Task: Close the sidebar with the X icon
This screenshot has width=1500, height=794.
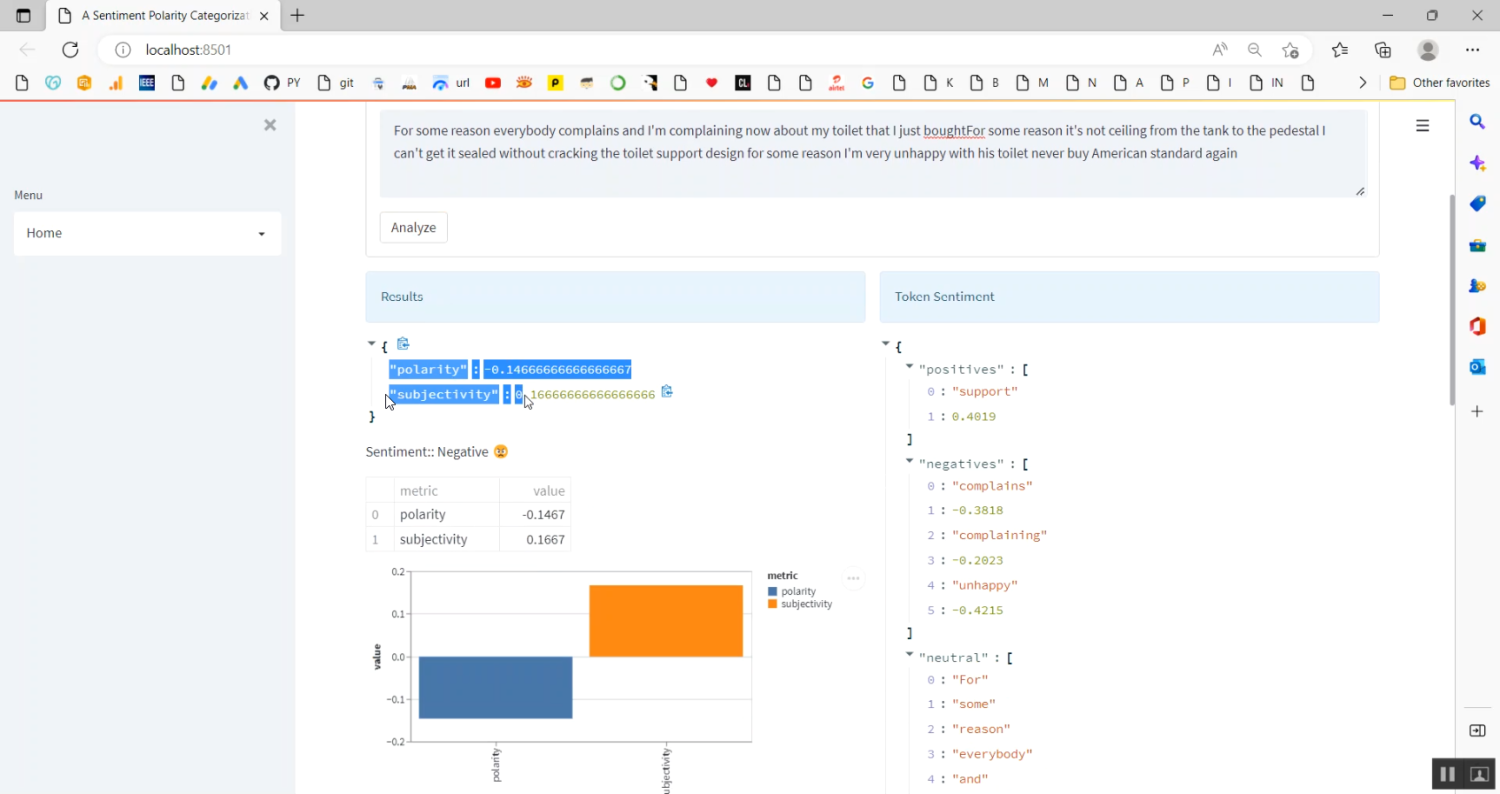Action: click(x=269, y=125)
